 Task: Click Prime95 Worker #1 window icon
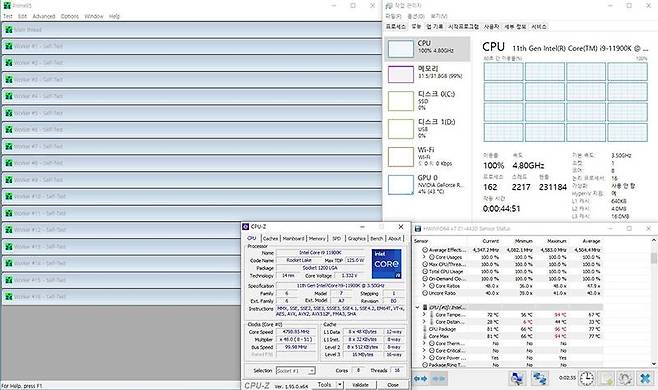(x=8, y=46)
